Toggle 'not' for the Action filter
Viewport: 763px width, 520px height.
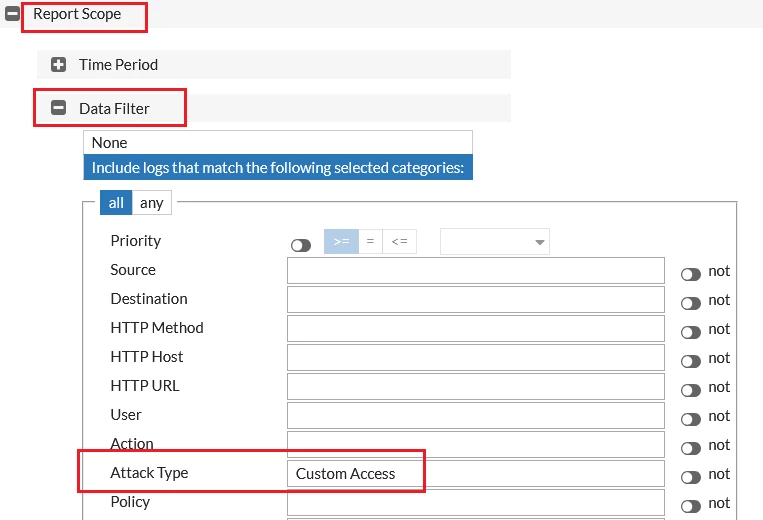point(690,448)
